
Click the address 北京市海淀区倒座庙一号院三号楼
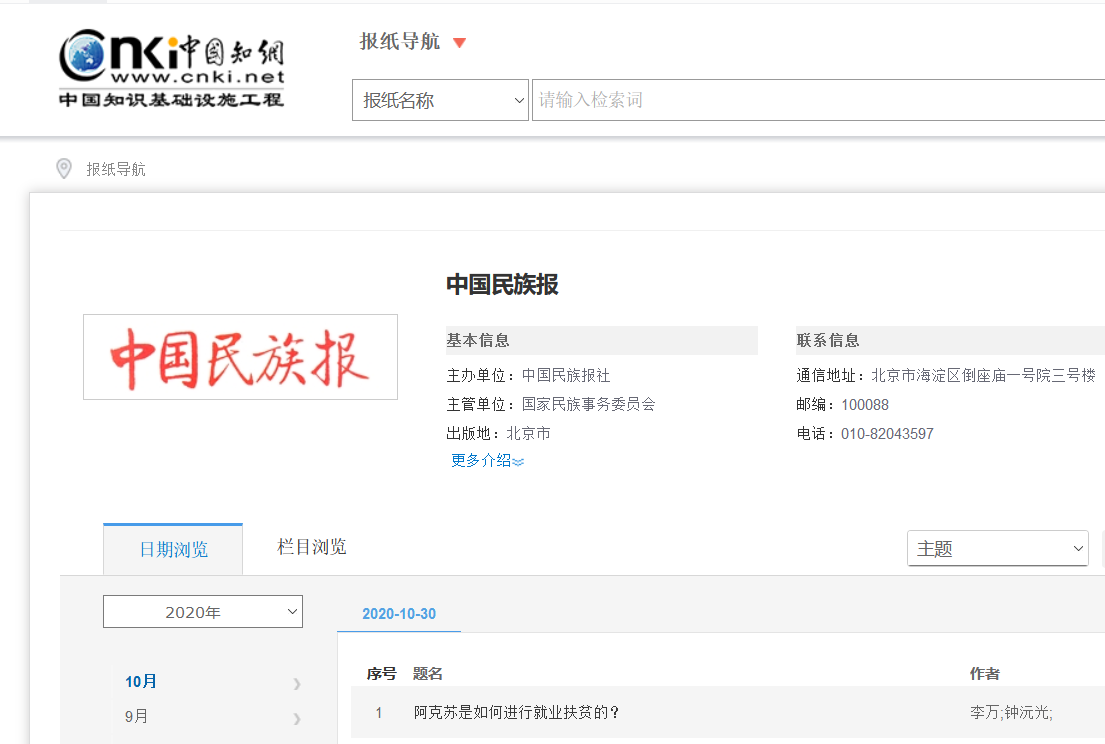983,376
